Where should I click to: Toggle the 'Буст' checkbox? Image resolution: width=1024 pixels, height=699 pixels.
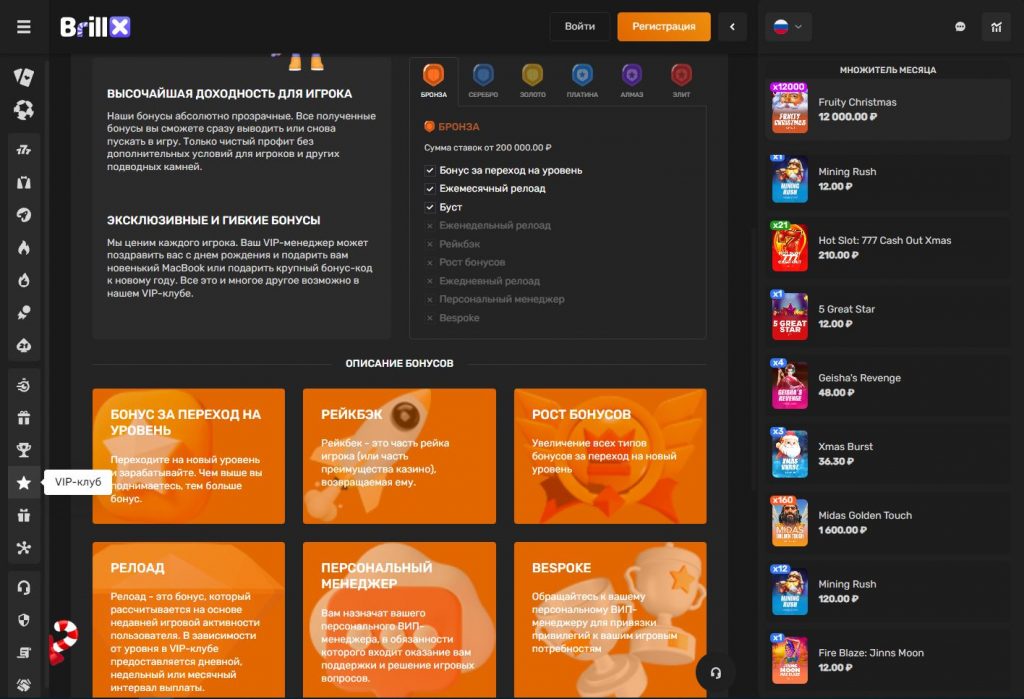(x=430, y=207)
